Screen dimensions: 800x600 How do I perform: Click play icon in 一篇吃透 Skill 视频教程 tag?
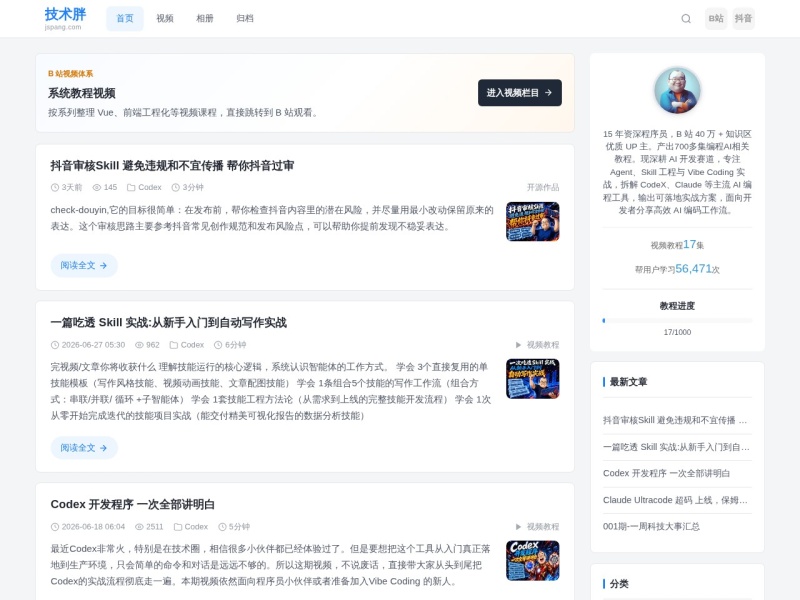518,345
